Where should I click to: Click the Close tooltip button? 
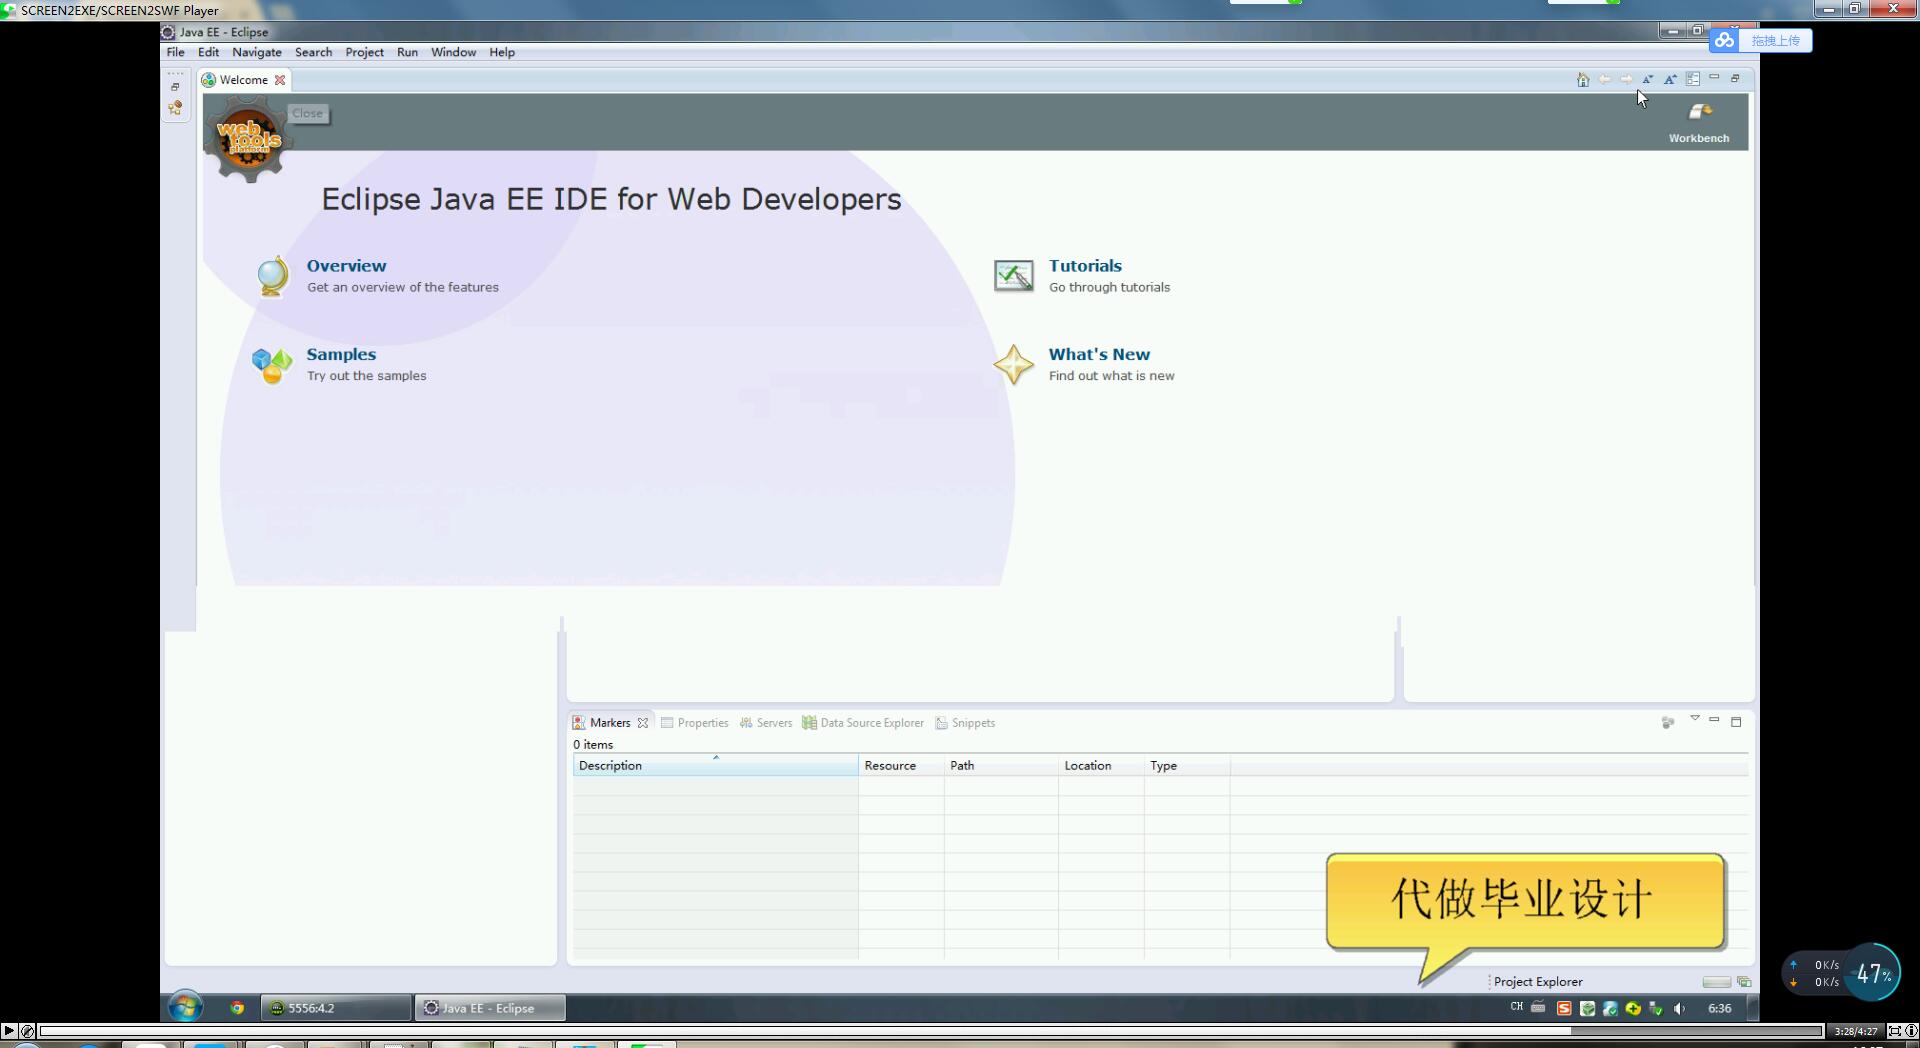[308, 114]
